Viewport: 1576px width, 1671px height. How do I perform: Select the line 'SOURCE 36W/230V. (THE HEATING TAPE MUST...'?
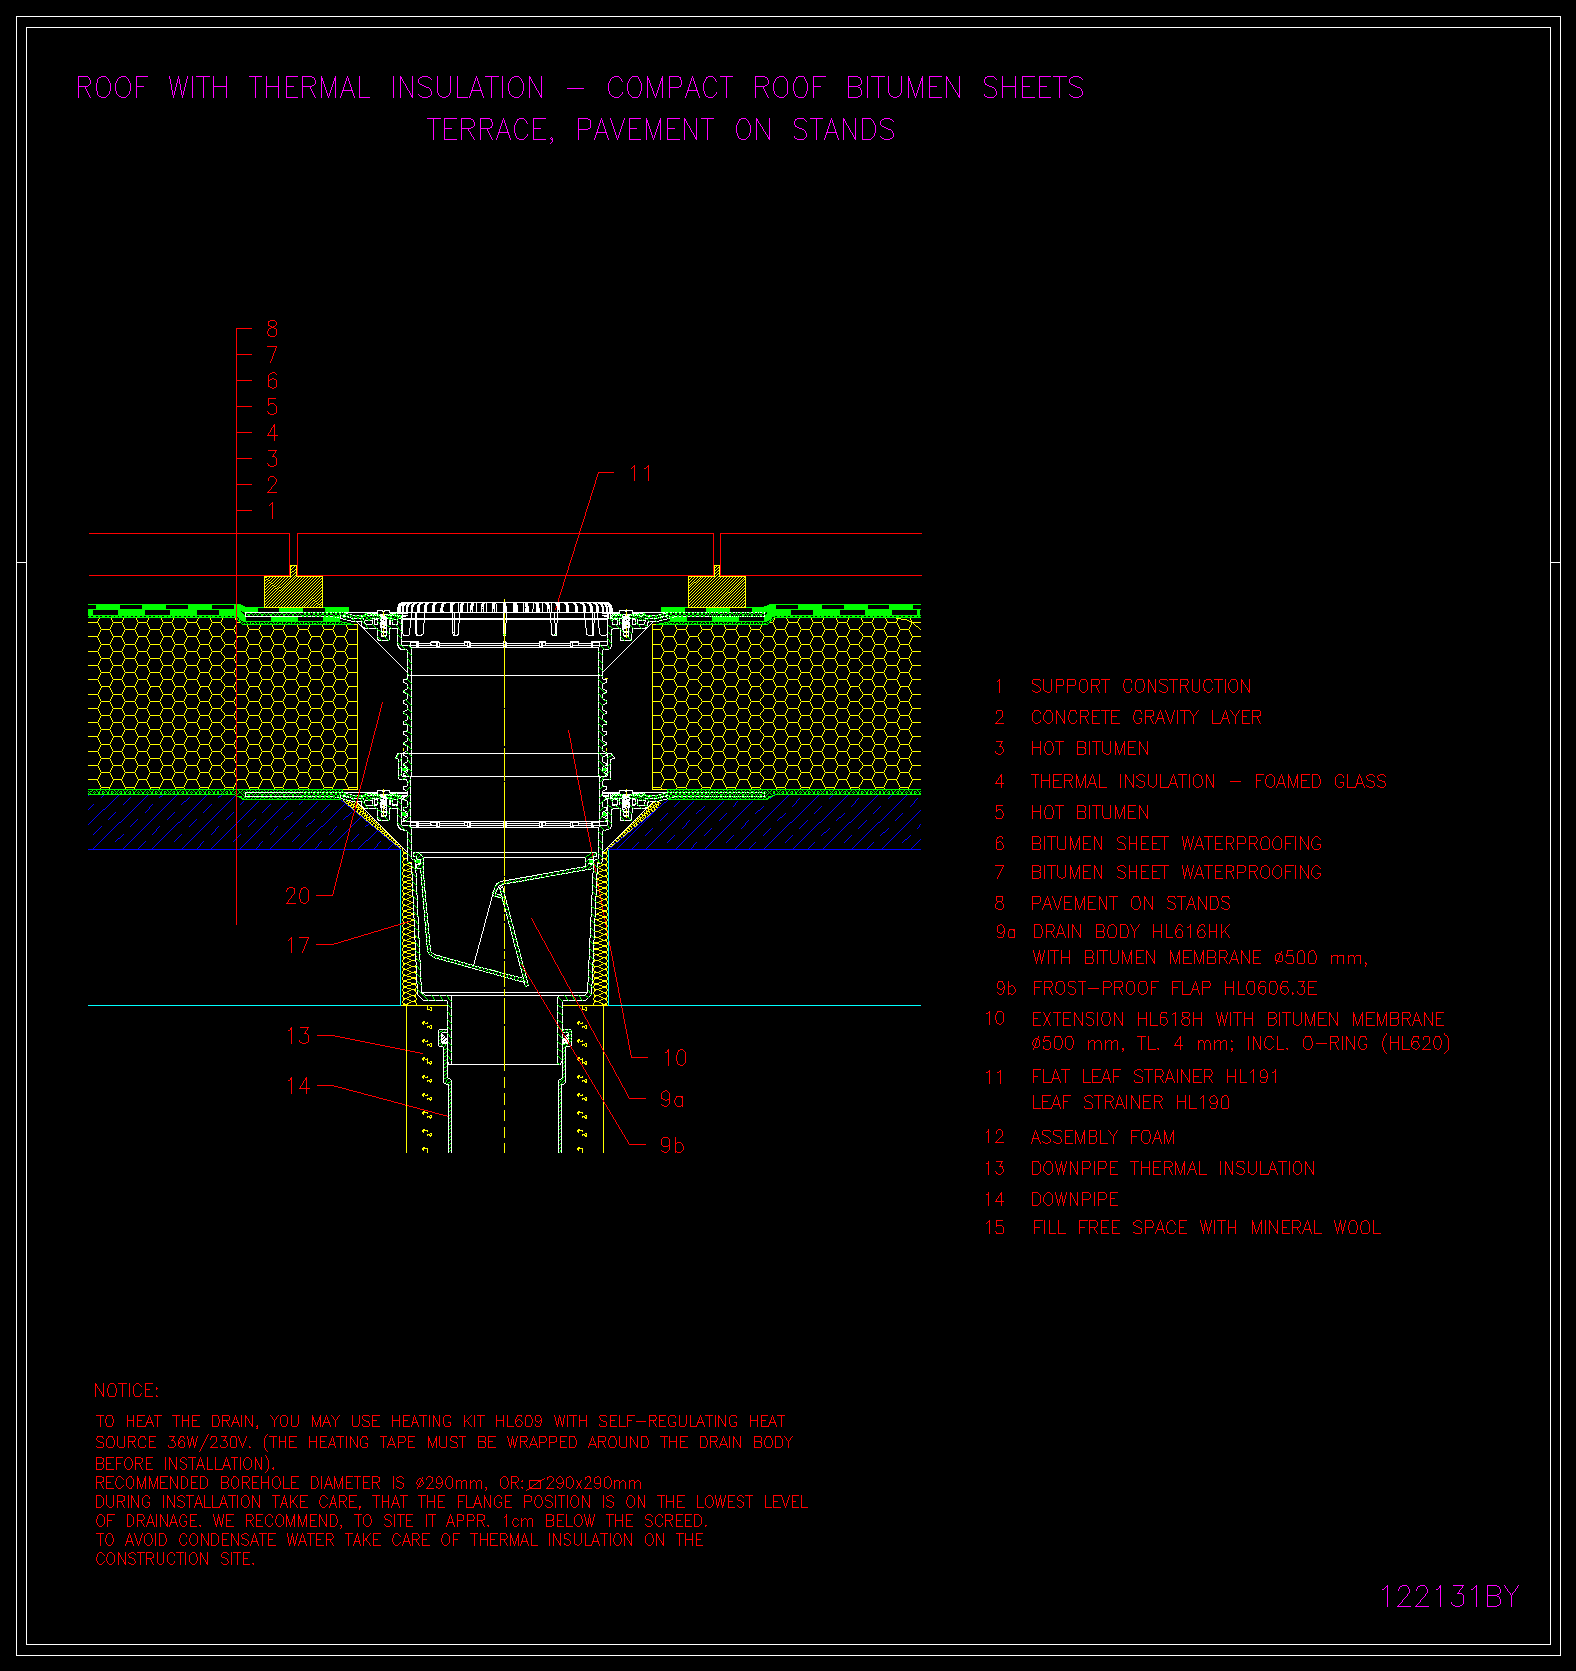[x=444, y=1443]
